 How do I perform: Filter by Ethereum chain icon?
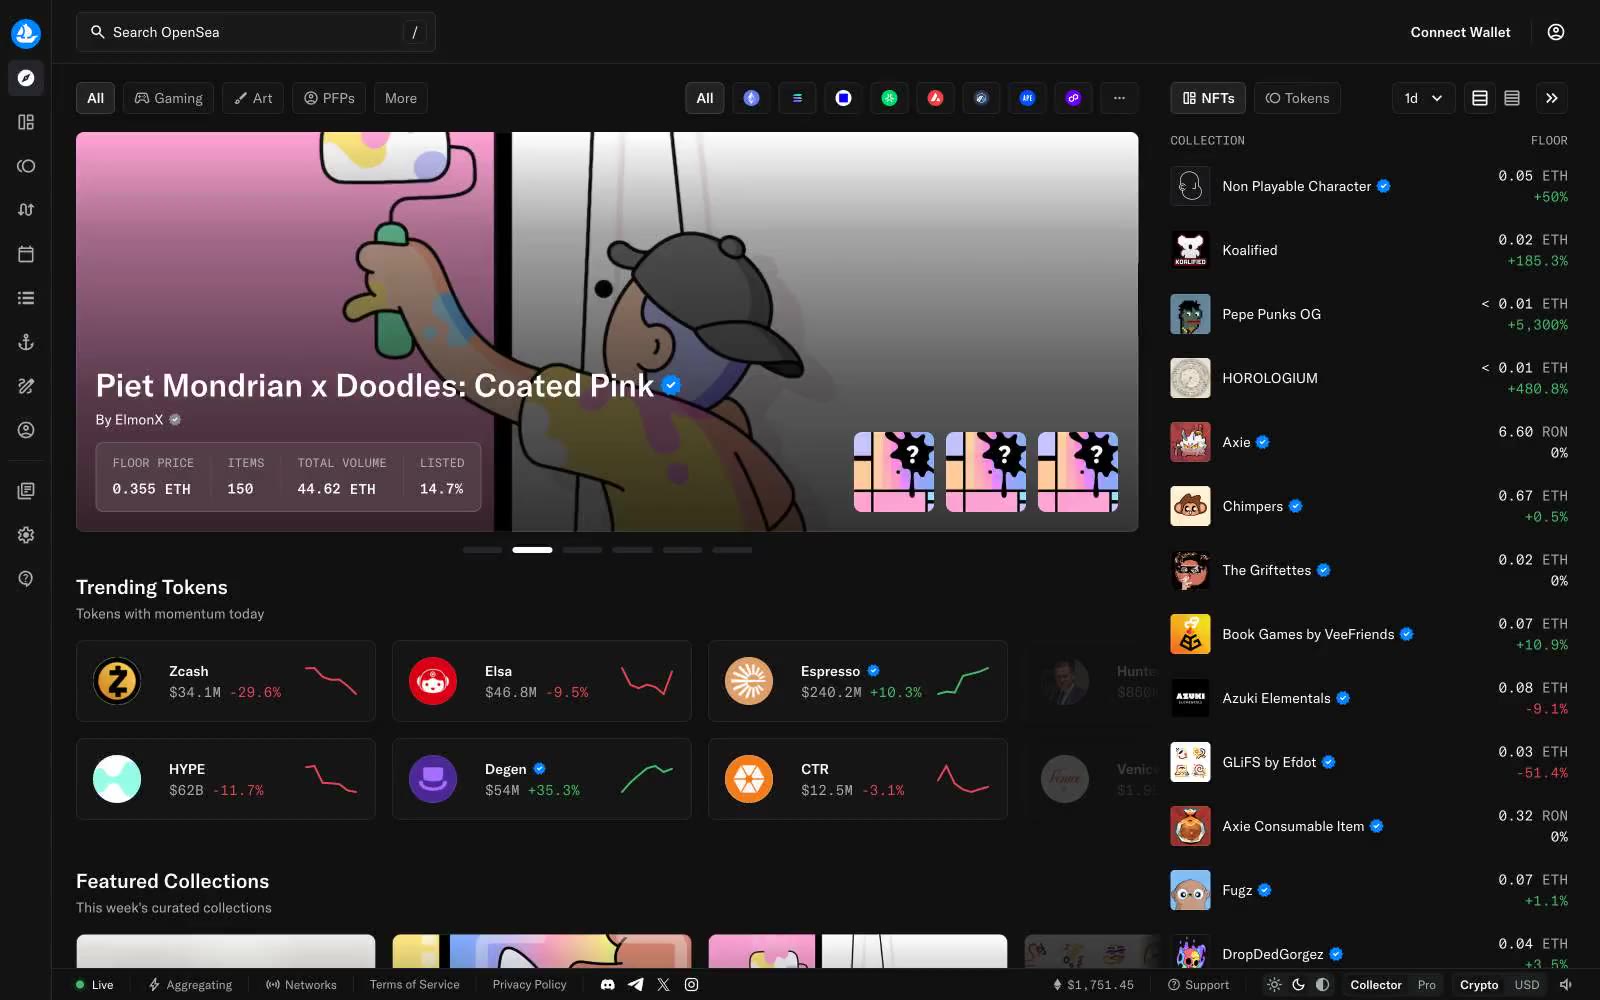751,98
